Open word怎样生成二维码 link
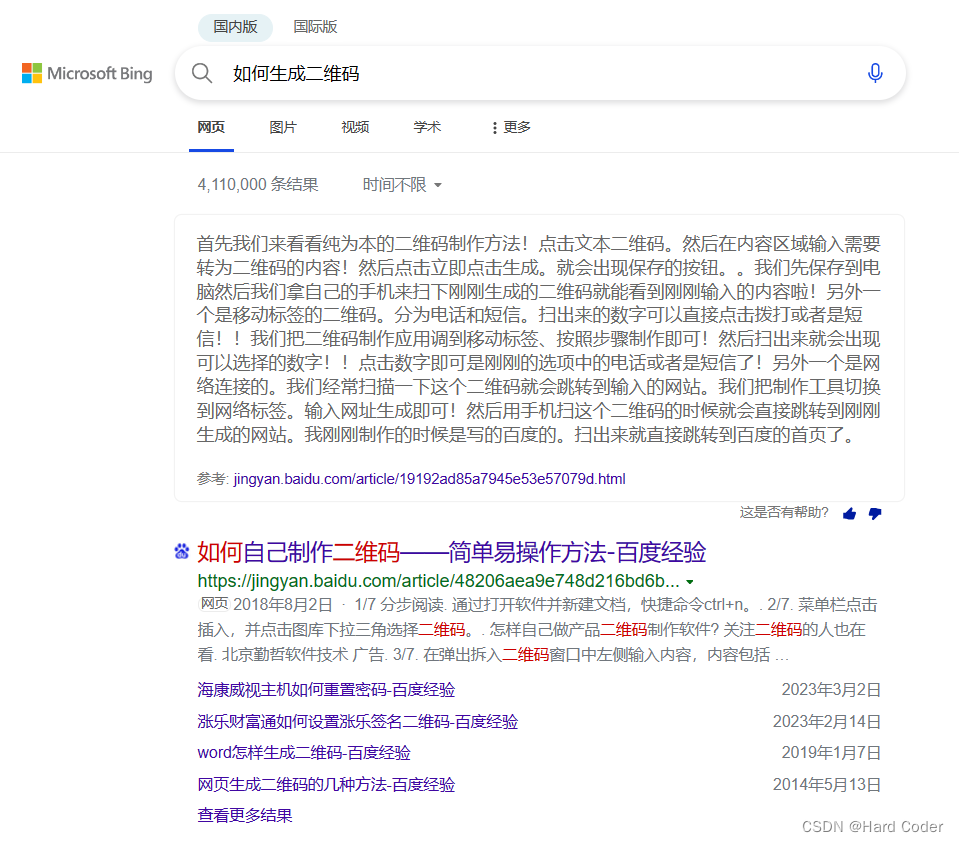This screenshot has height=842, width=959. pyautogui.click(x=304, y=753)
